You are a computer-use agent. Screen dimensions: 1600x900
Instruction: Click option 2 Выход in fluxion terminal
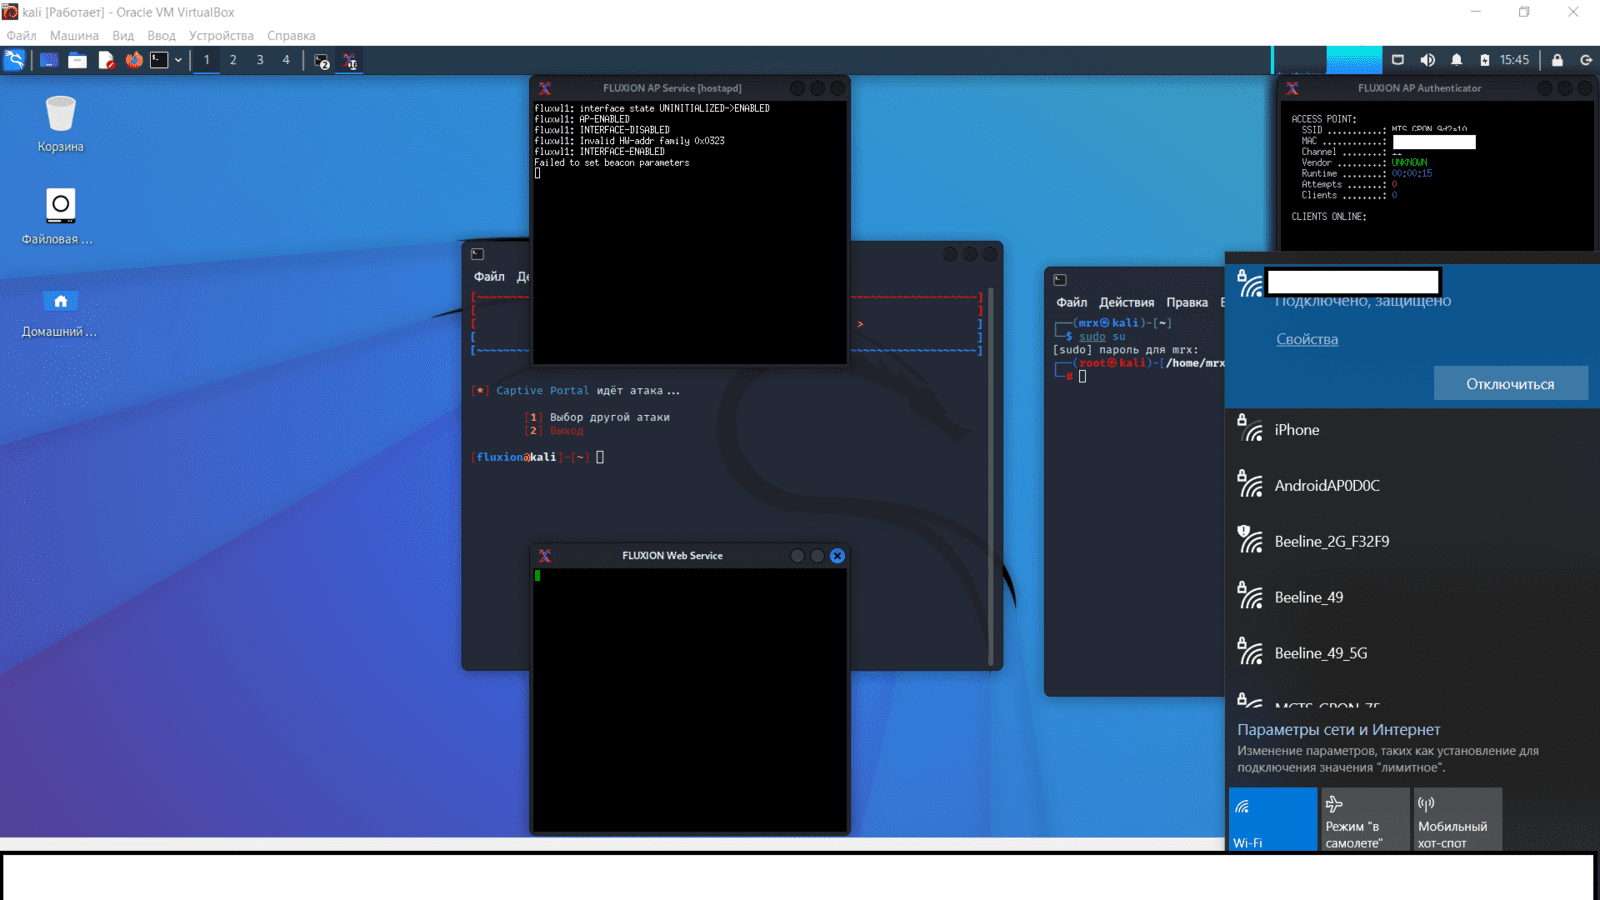point(555,430)
